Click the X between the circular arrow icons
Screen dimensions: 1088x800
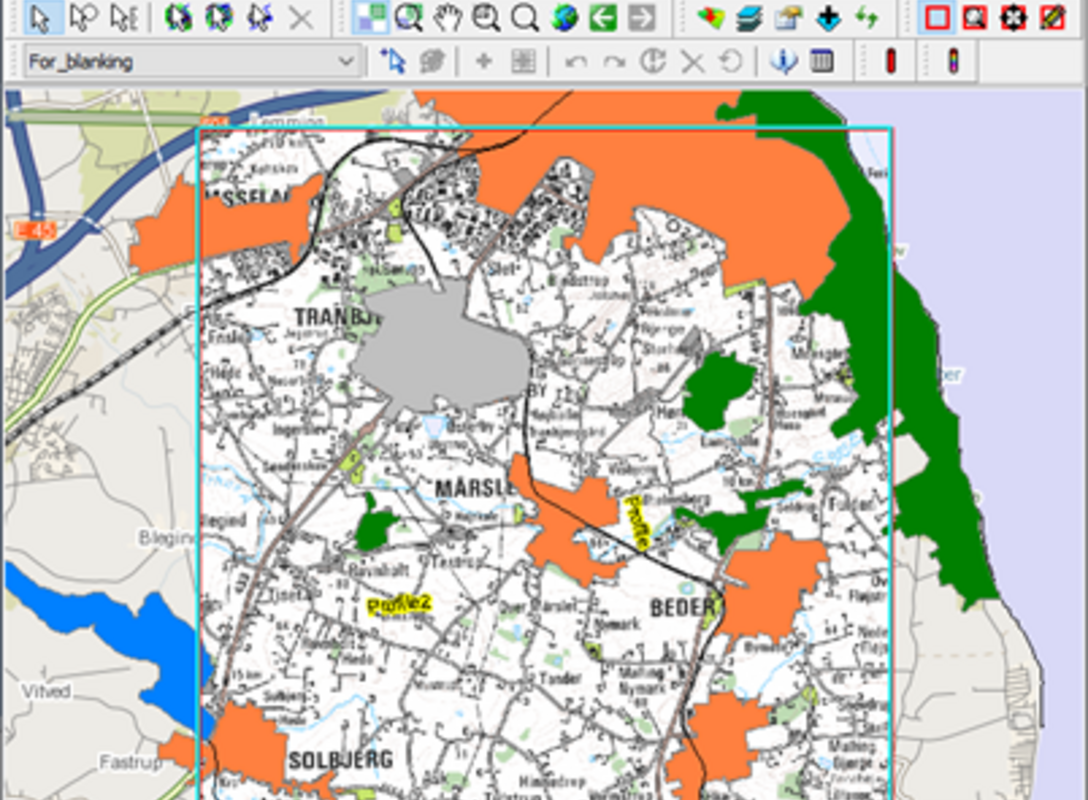tap(692, 61)
